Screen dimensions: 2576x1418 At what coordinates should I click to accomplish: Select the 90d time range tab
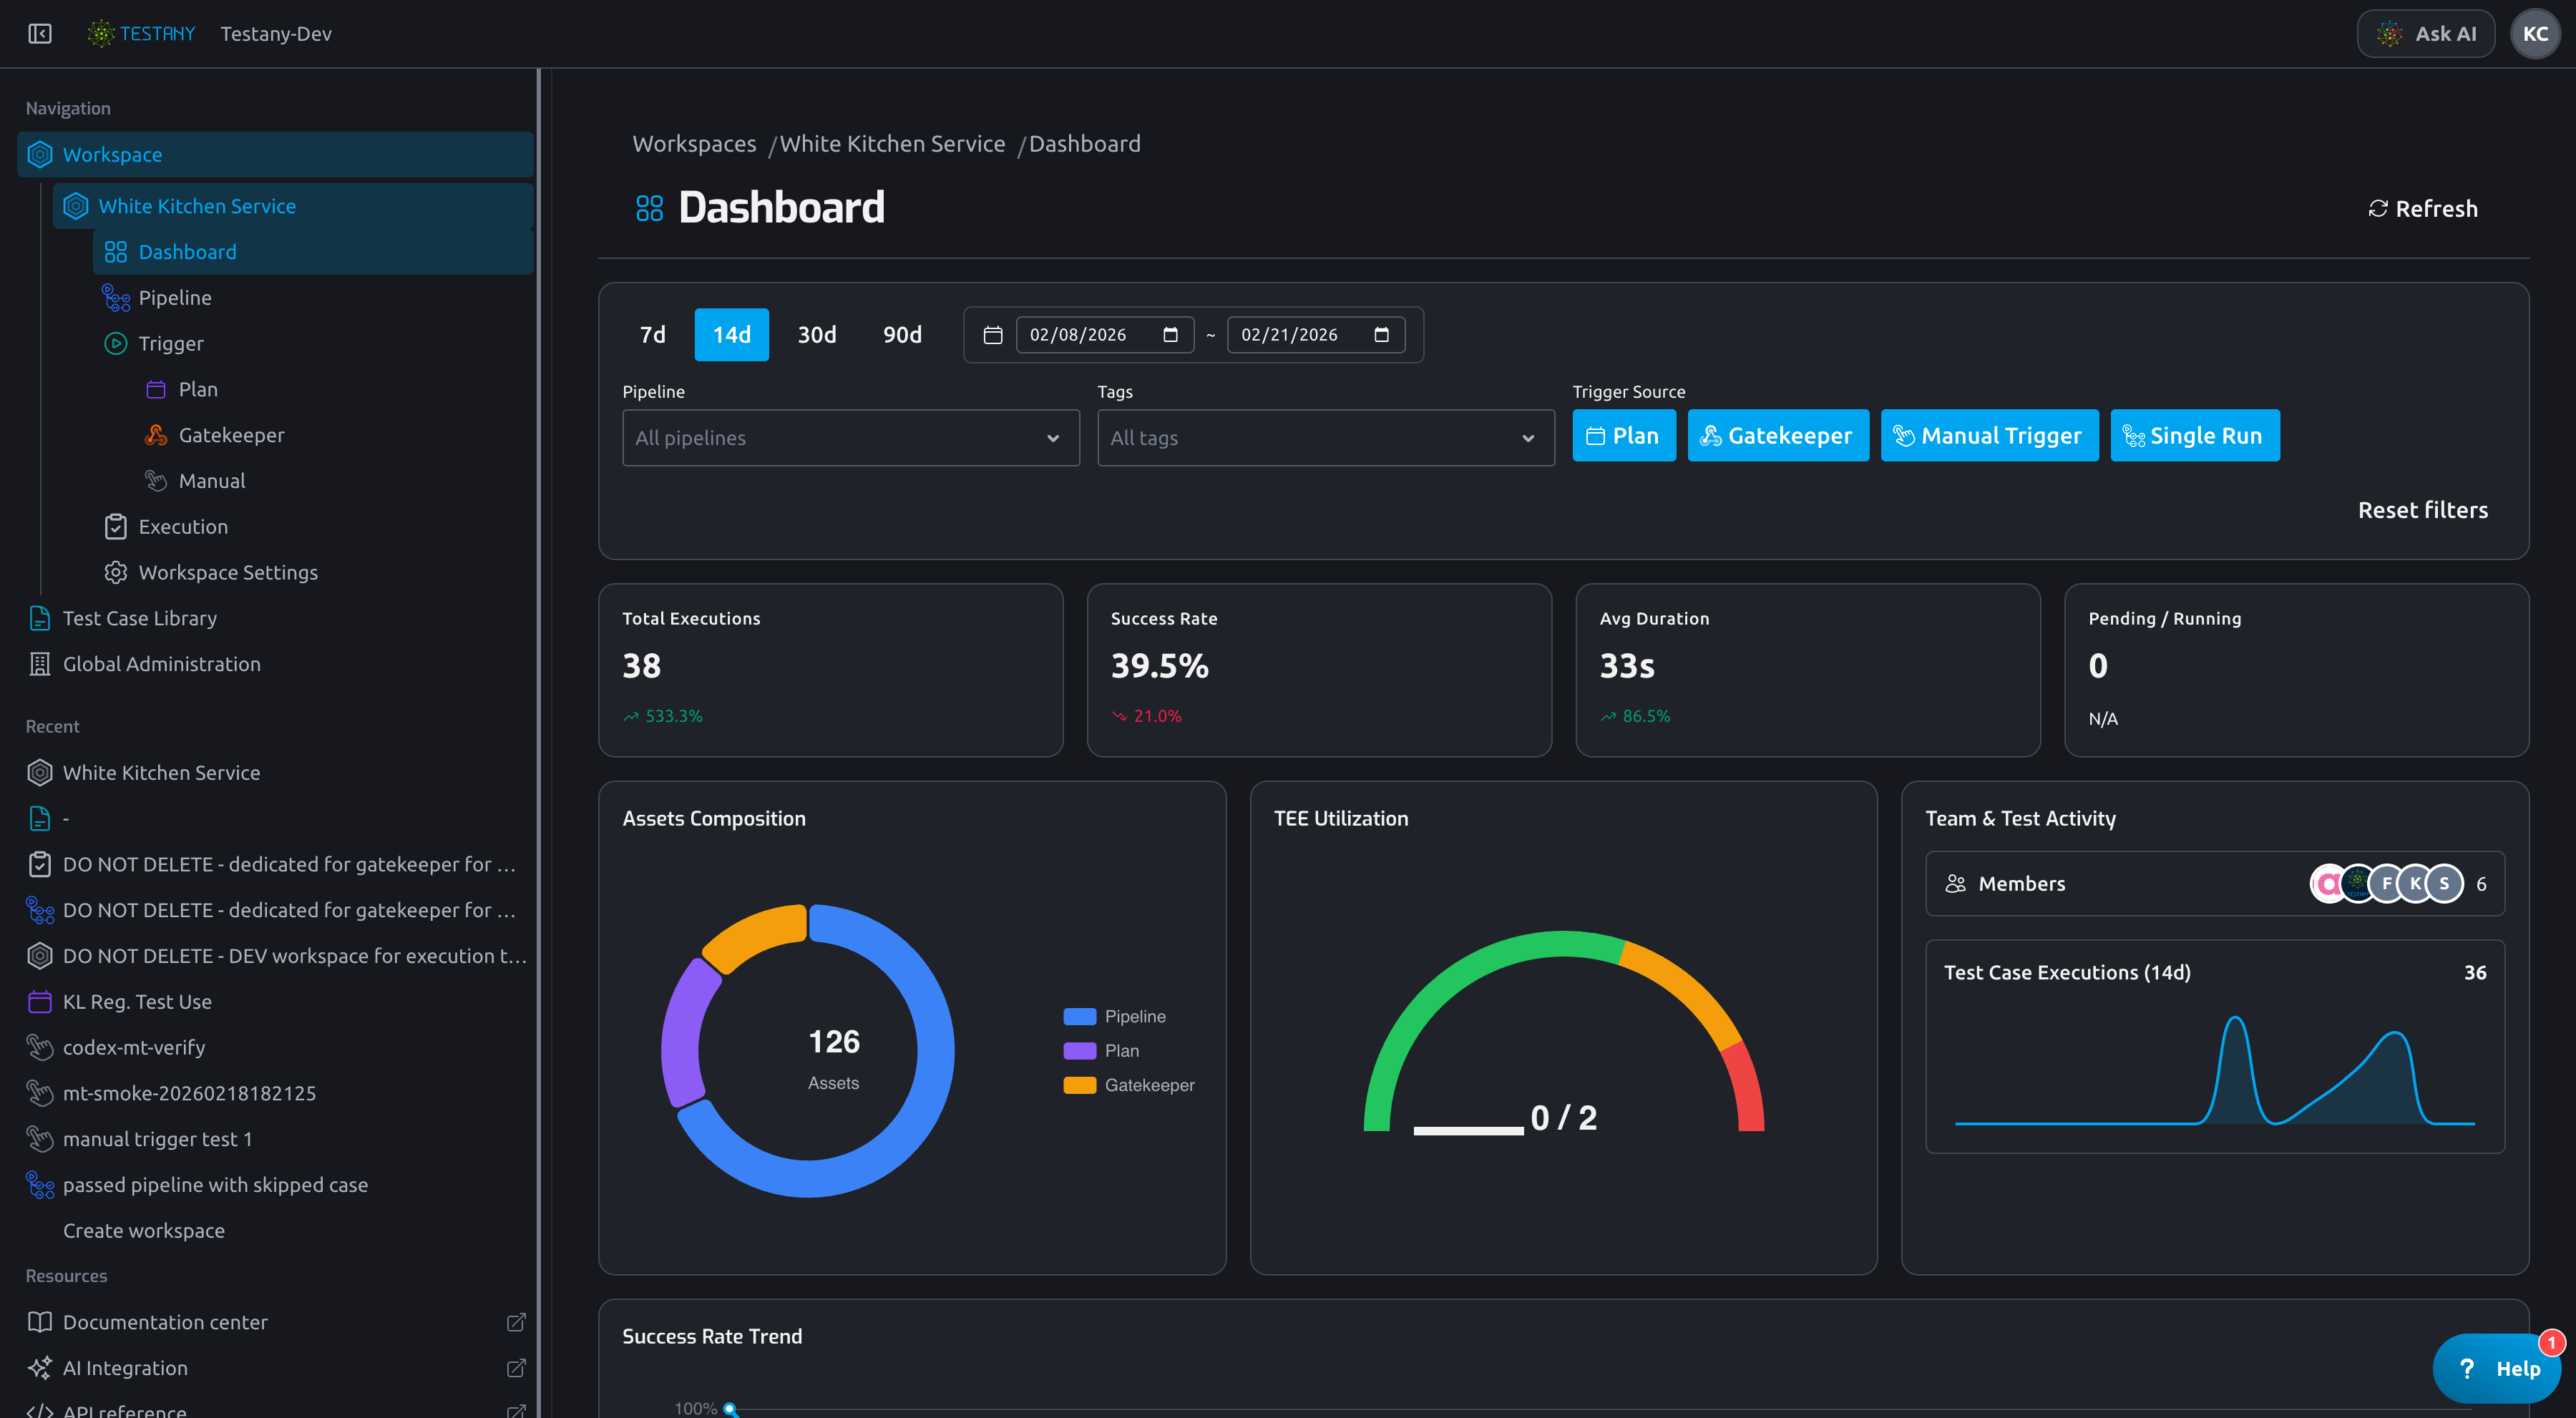(x=902, y=335)
